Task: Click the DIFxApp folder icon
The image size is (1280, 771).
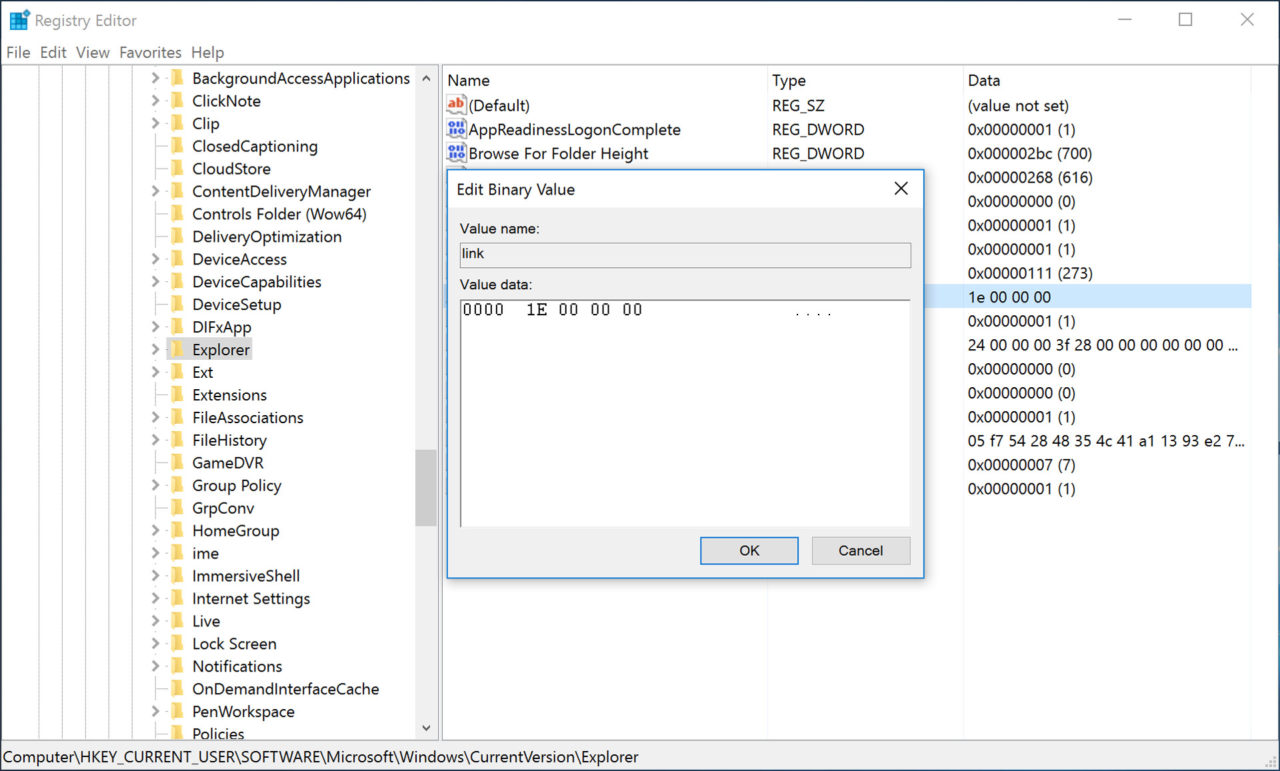Action: [x=177, y=327]
